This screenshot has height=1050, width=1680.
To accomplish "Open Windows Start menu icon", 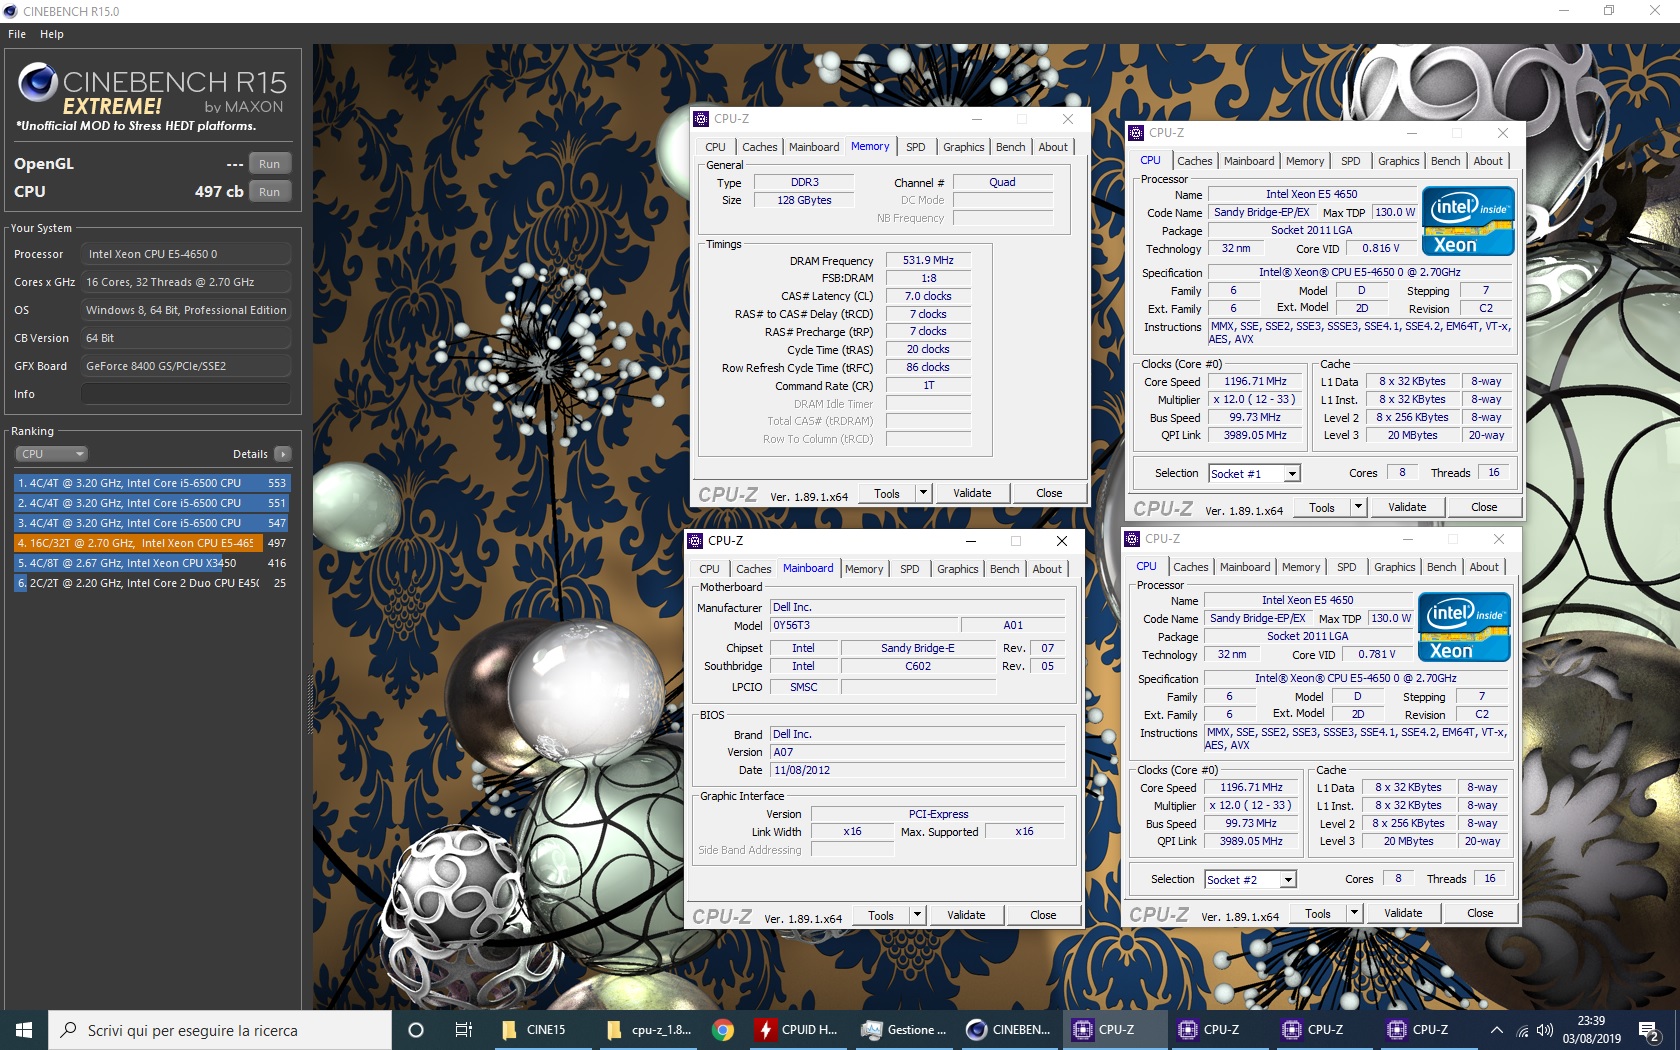I will 24,1030.
